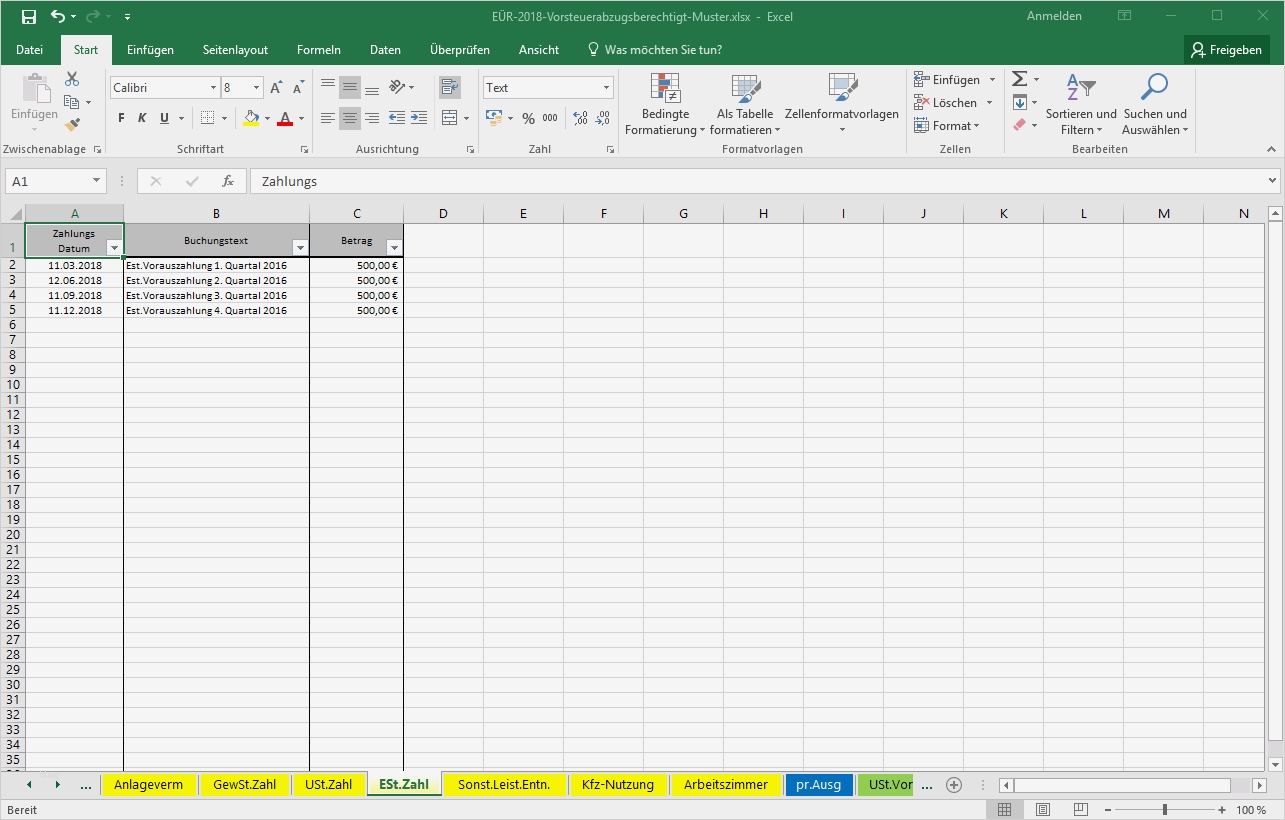
Task: Open the Kfz-Nutzung sheet tab
Action: click(618, 784)
